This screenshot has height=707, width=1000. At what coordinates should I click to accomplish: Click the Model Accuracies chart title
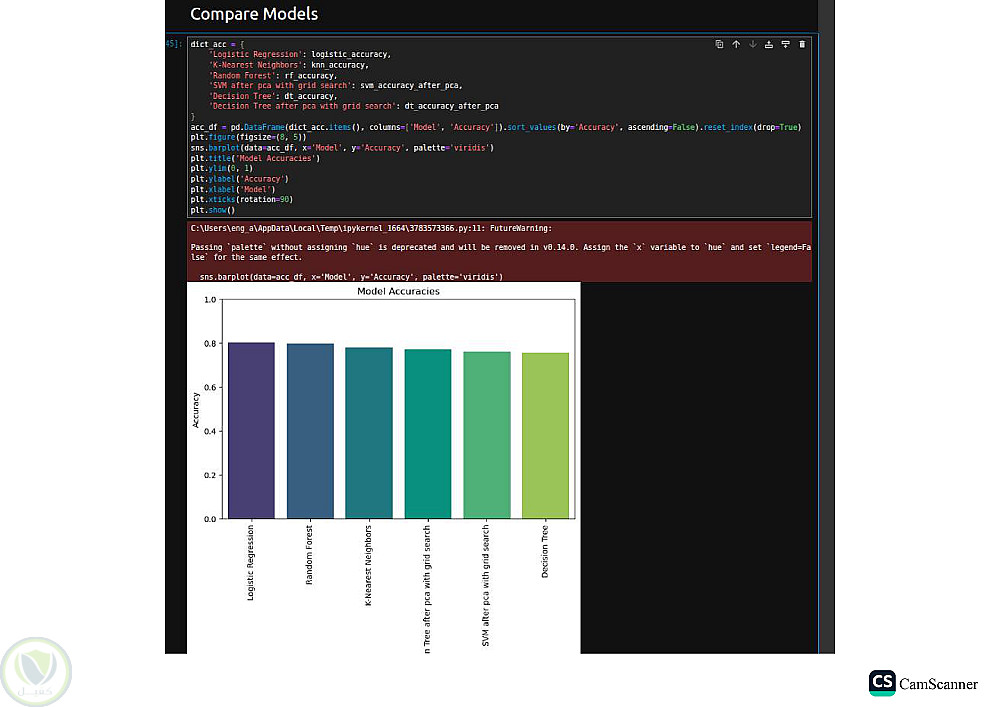click(x=398, y=292)
